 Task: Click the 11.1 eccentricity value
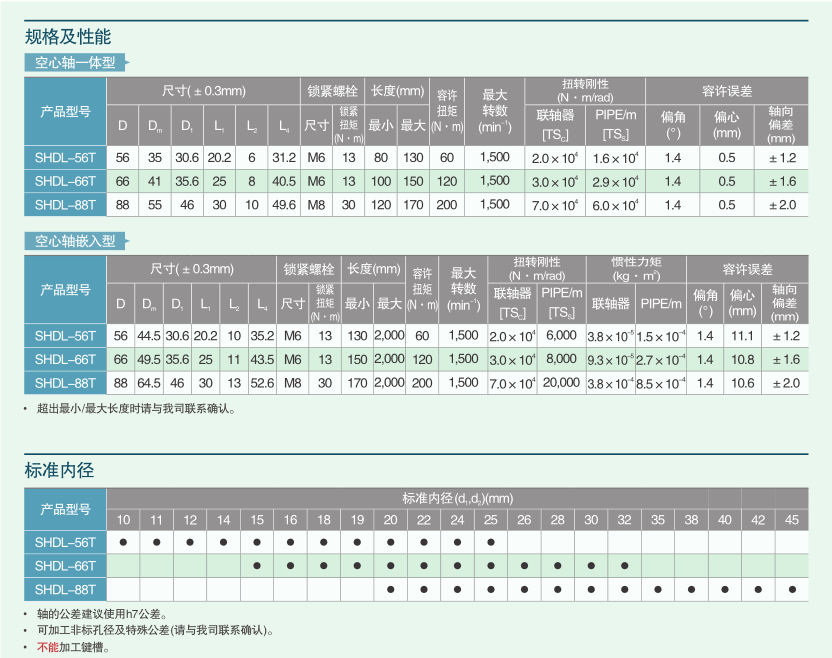742,337
